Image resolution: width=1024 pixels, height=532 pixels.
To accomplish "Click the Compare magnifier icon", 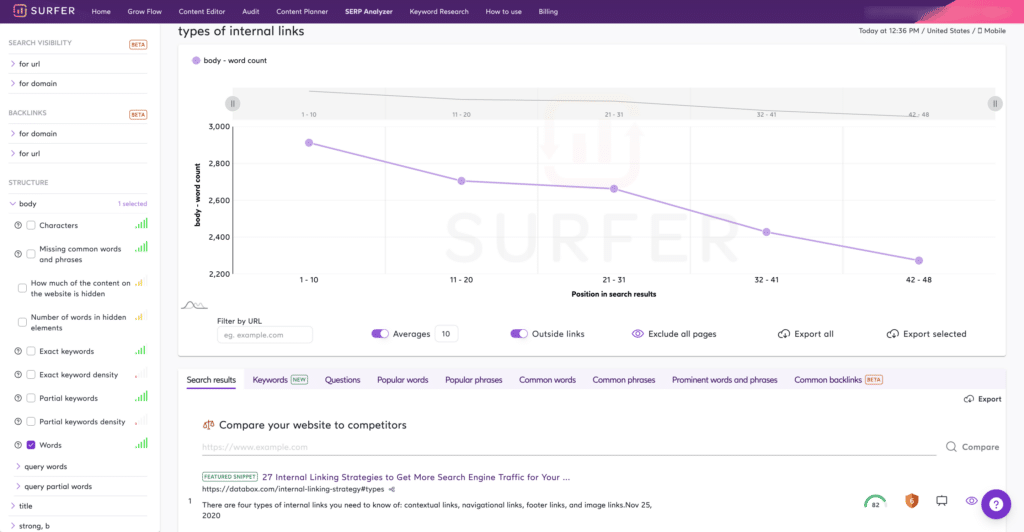I will [951, 446].
